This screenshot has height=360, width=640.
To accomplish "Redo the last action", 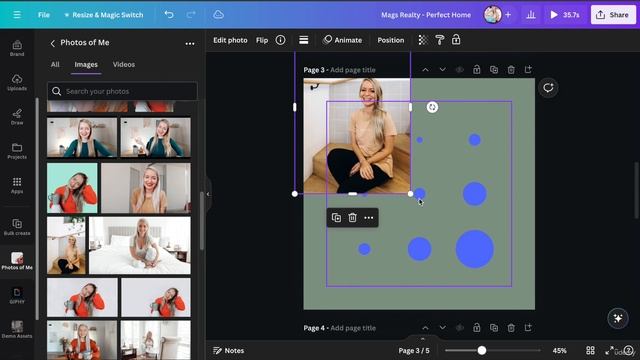I will point(191,15).
